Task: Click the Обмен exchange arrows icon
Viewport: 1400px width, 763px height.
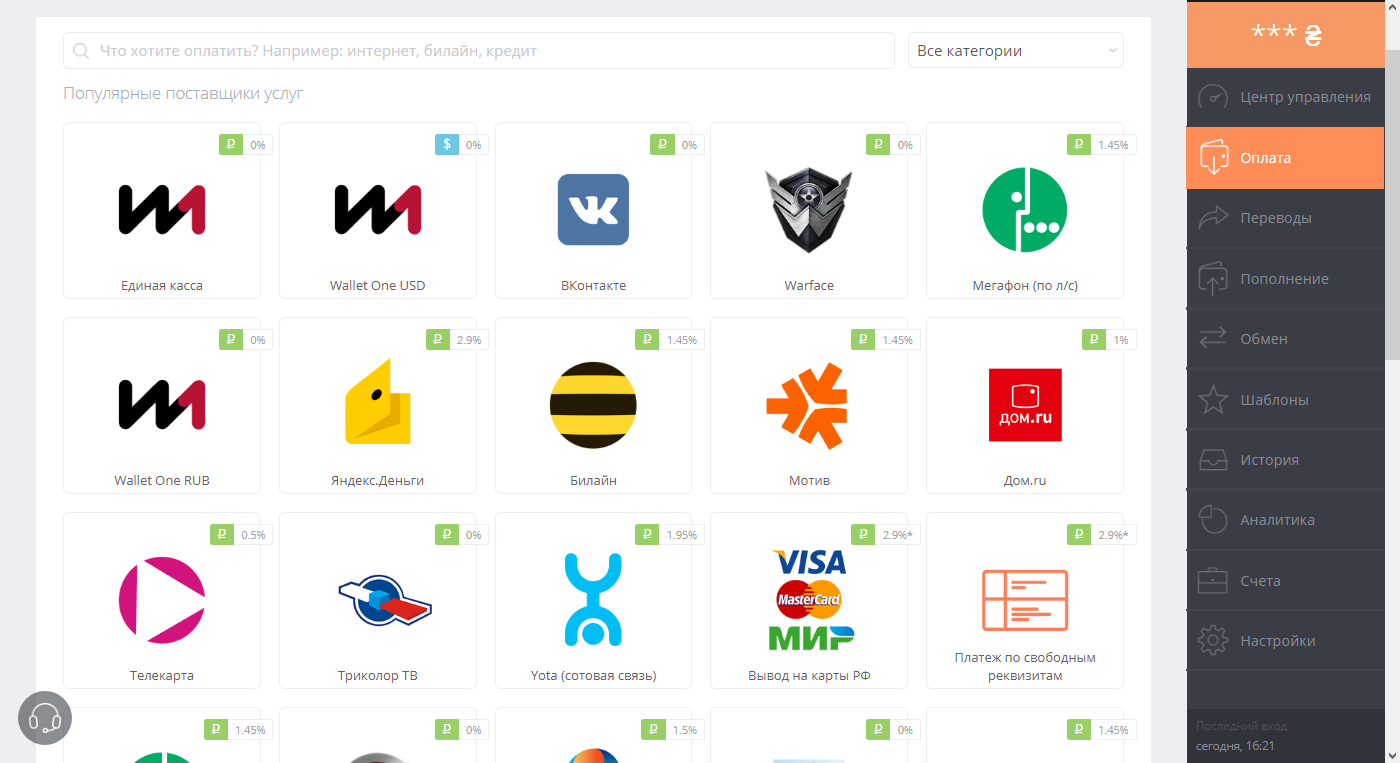Action: (1213, 339)
